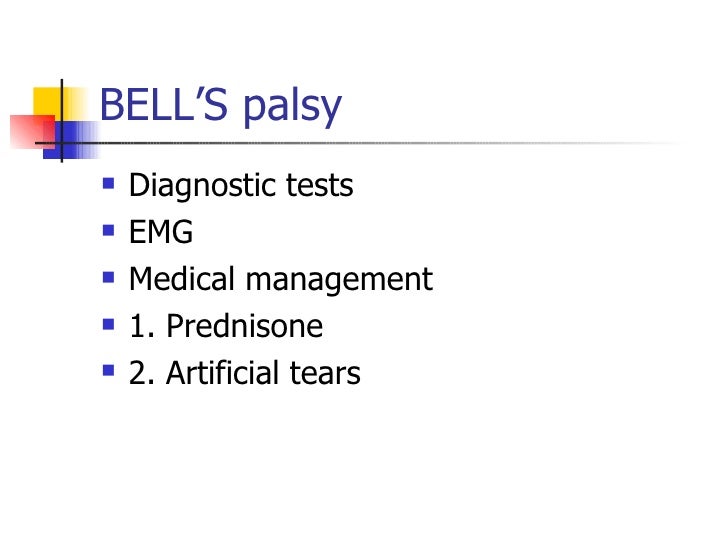Click the blue bullet beside Diagnostic tests
728x546 pixels.
pos(108,184)
